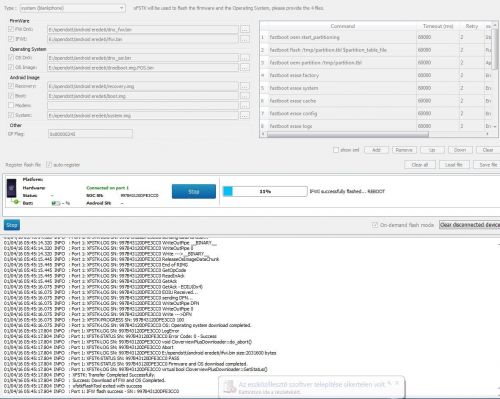Browse for the OS Dnx file
500x399 pixels.
(245, 58)
